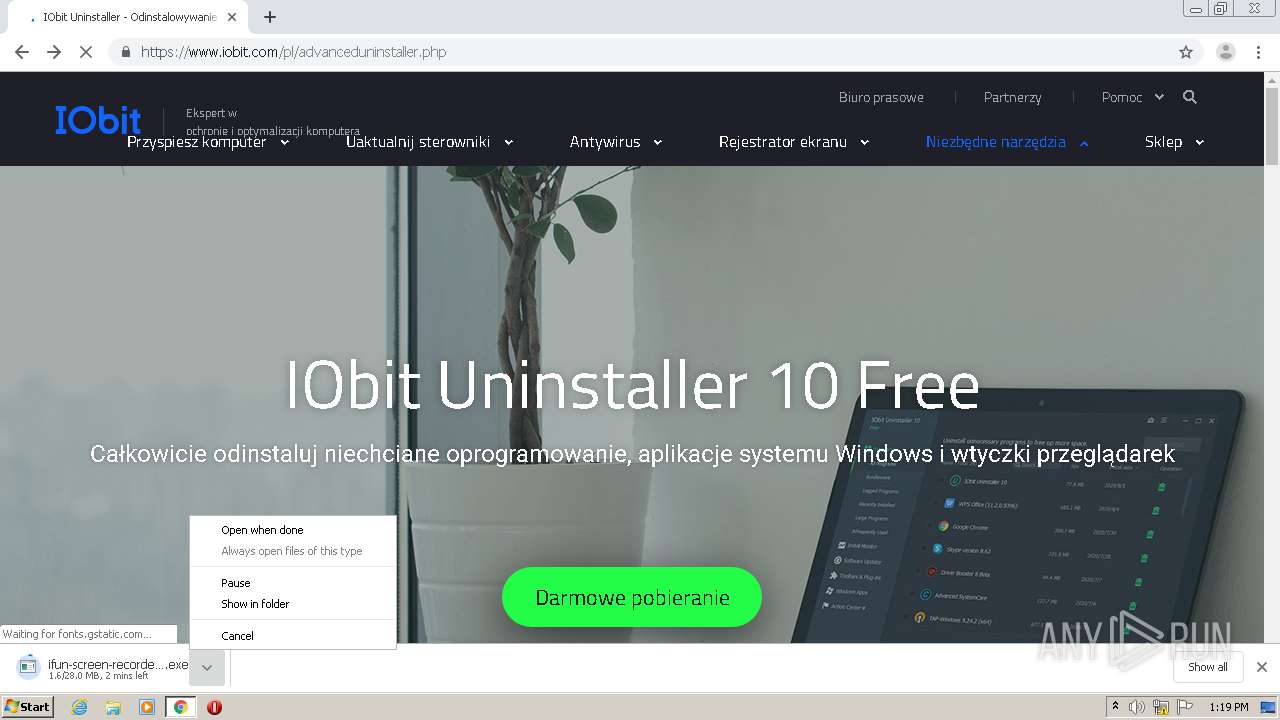Toggle the download item options chevron
This screenshot has width=1280, height=720.
tap(207, 667)
